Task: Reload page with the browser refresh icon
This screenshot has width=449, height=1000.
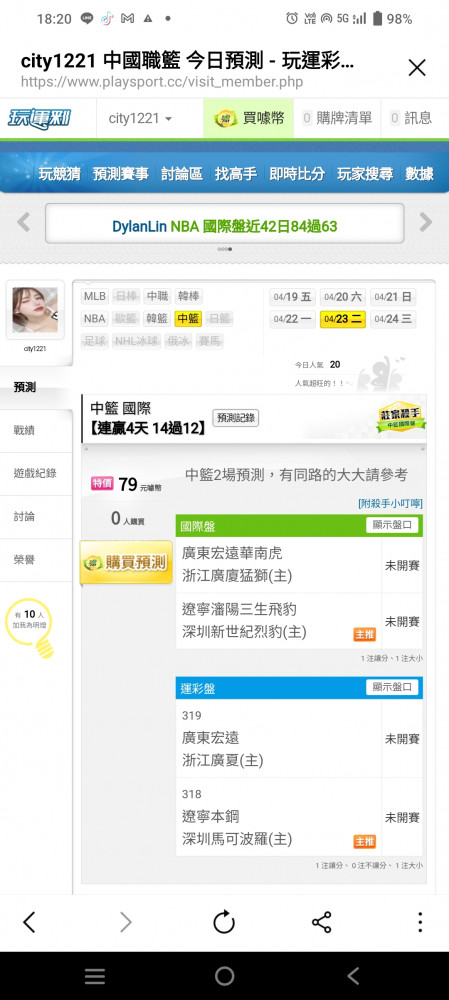Action: pos(224,922)
